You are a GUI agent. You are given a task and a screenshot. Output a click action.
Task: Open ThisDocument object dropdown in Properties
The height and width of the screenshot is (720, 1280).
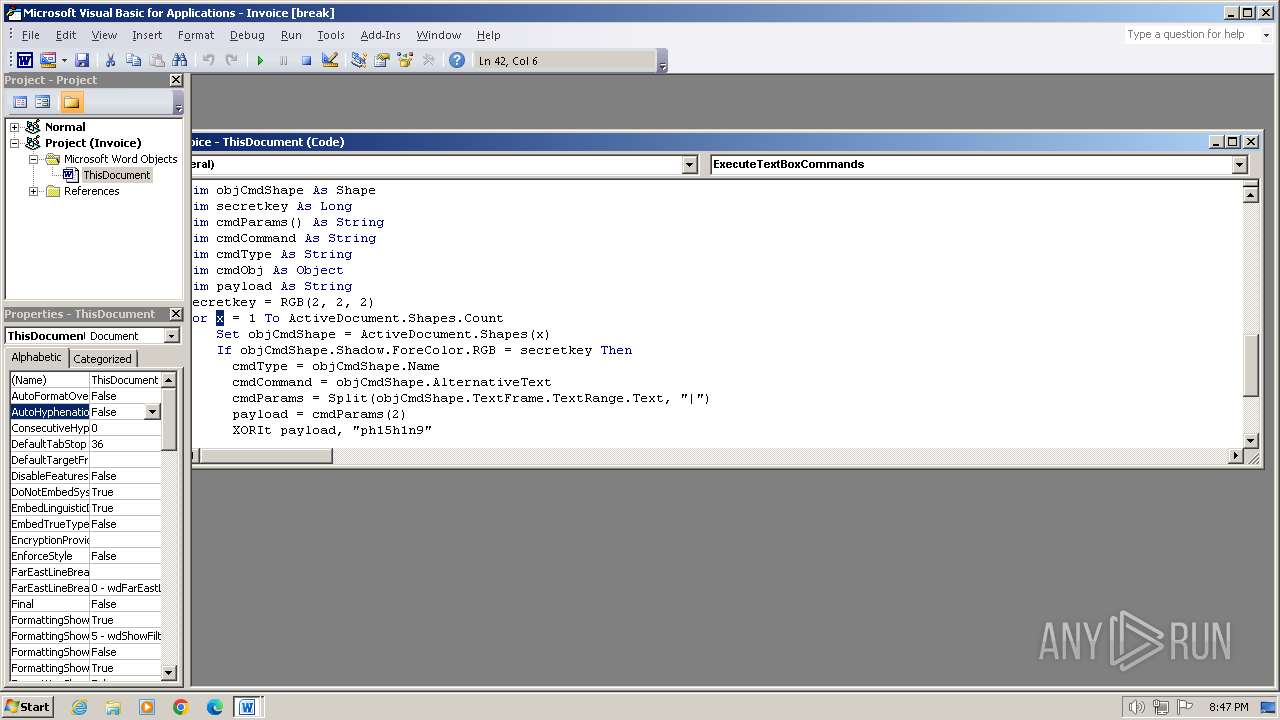pos(171,336)
